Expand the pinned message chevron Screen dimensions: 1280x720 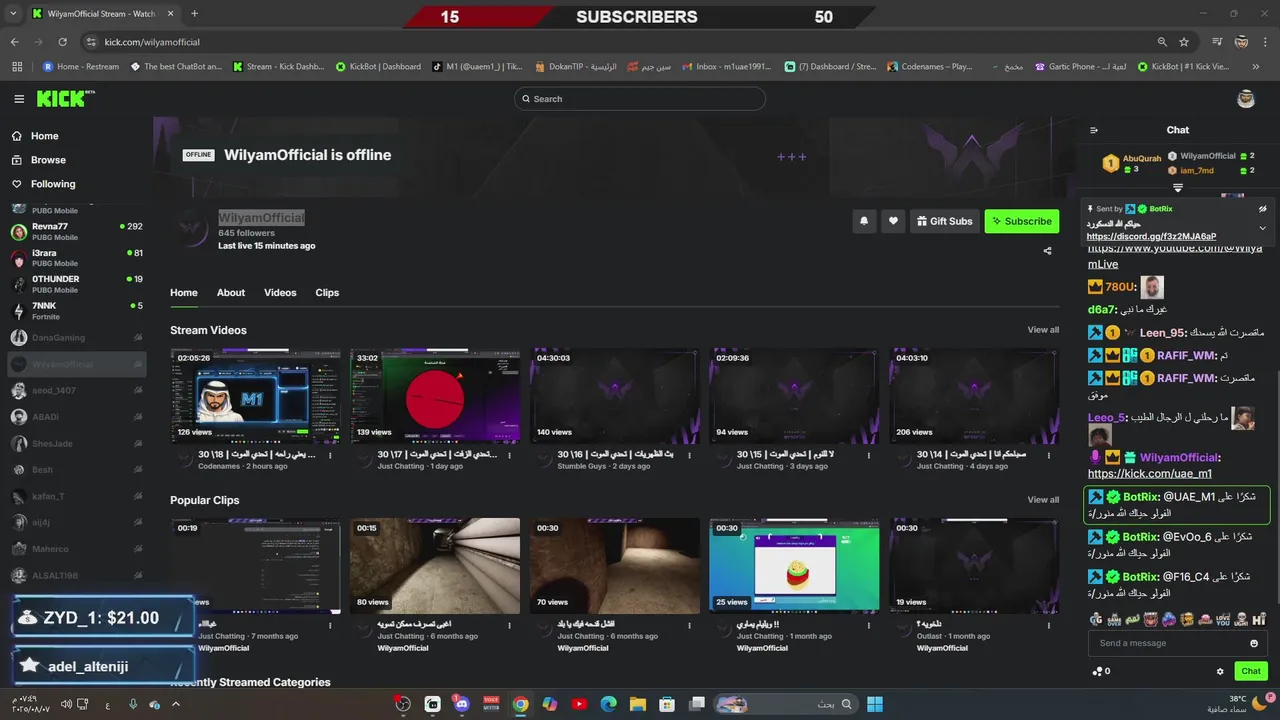pyautogui.click(x=1263, y=228)
